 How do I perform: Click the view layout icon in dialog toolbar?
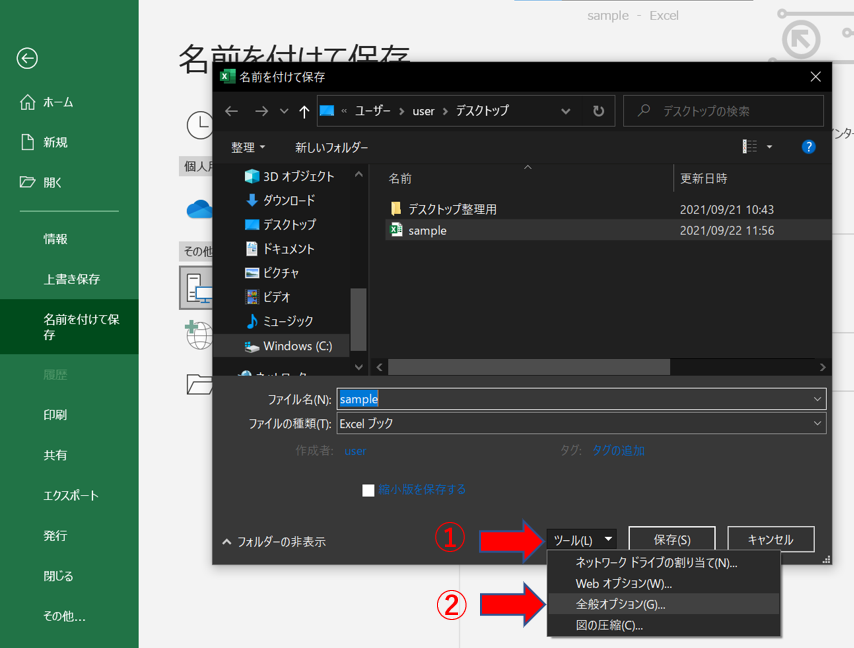coord(750,147)
